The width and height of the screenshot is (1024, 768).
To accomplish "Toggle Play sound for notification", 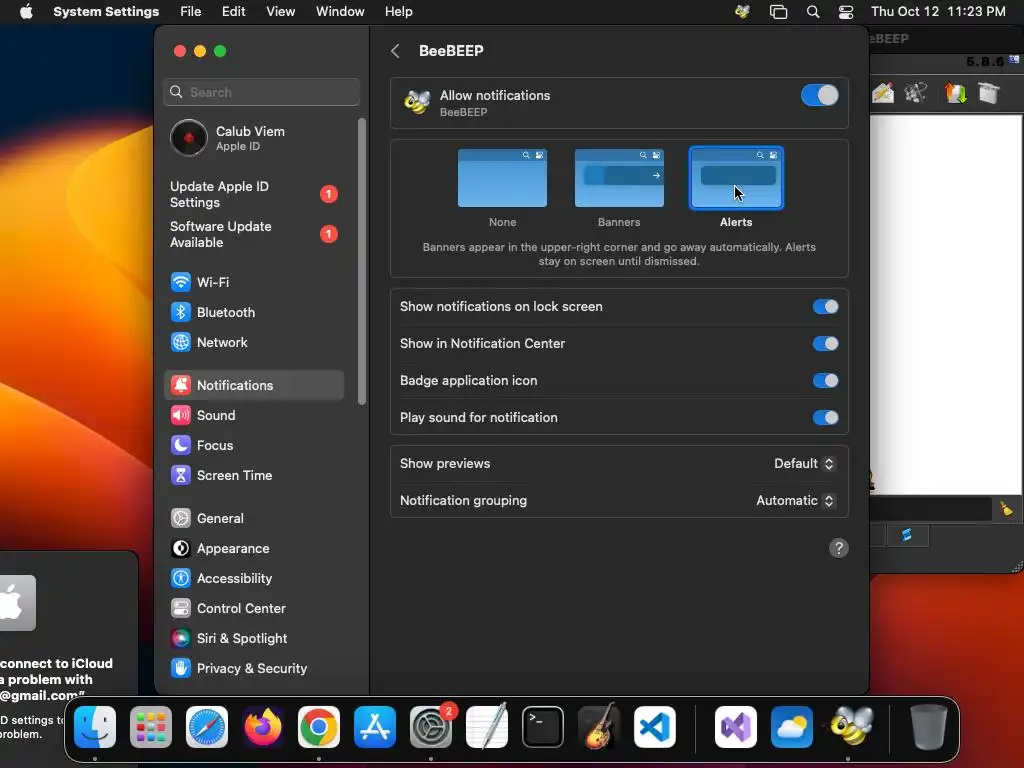I will tap(825, 418).
